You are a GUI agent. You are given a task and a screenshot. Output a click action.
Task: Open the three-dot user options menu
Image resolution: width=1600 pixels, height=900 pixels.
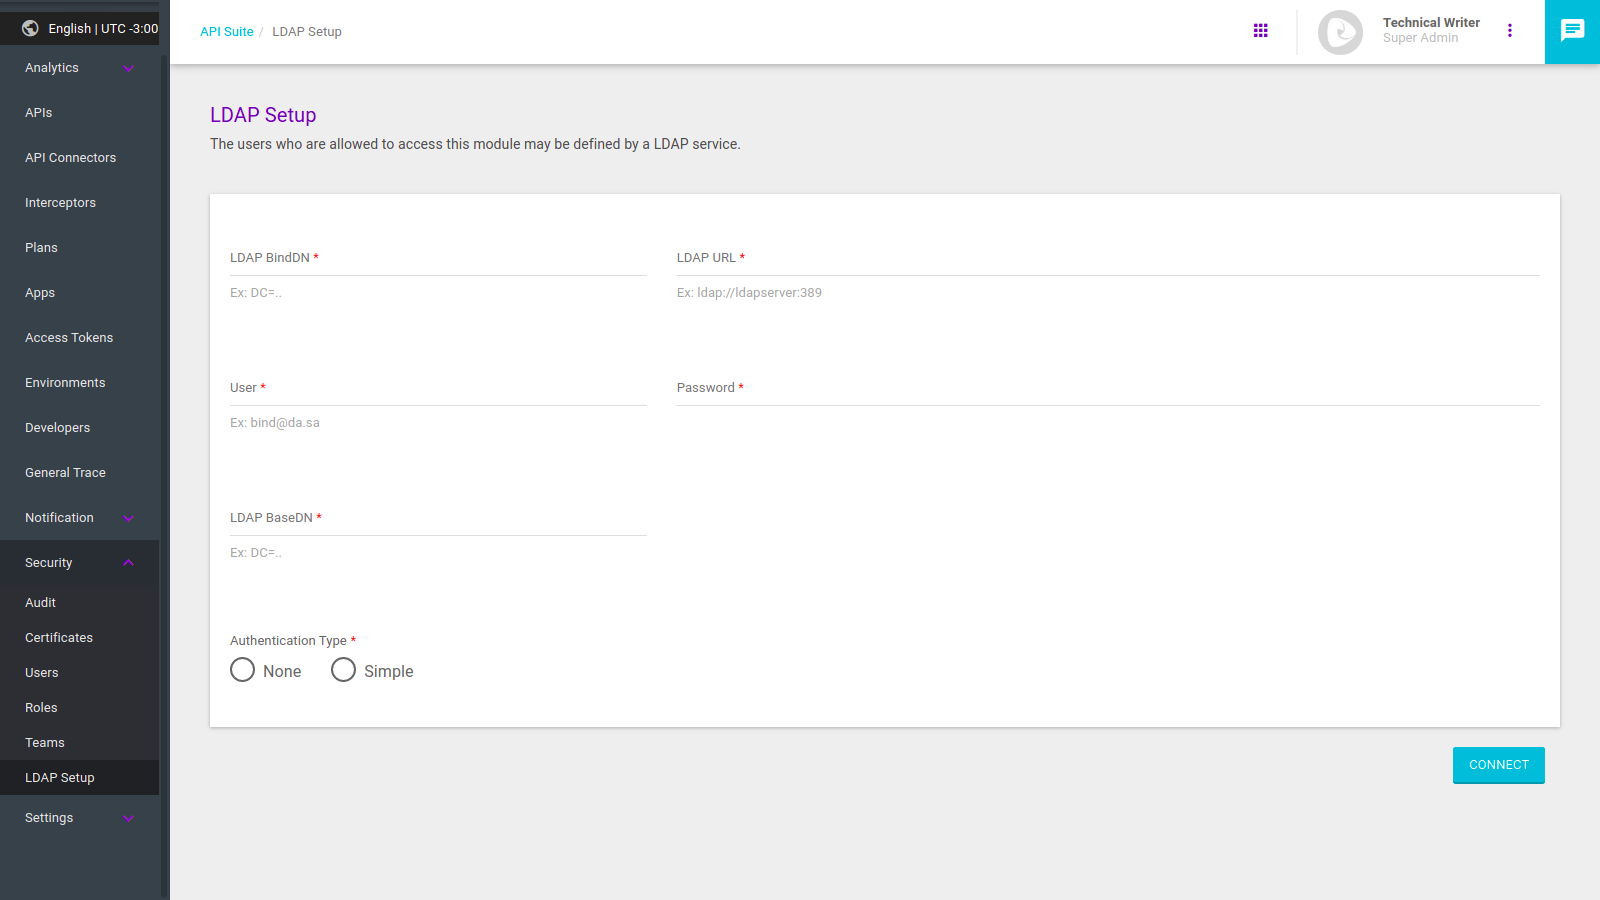coord(1510,31)
